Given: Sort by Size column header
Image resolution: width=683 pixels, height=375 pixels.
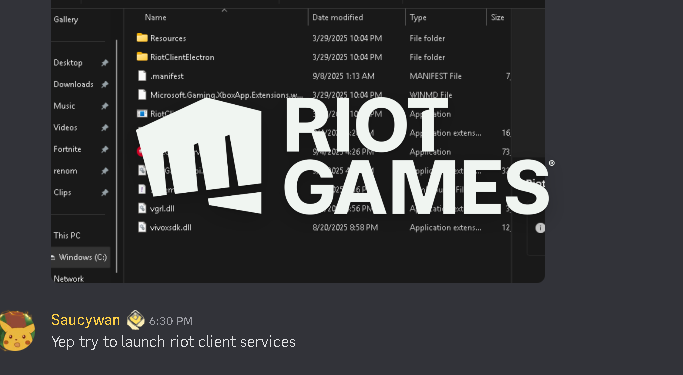Looking at the screenshot, I should 497,17.
